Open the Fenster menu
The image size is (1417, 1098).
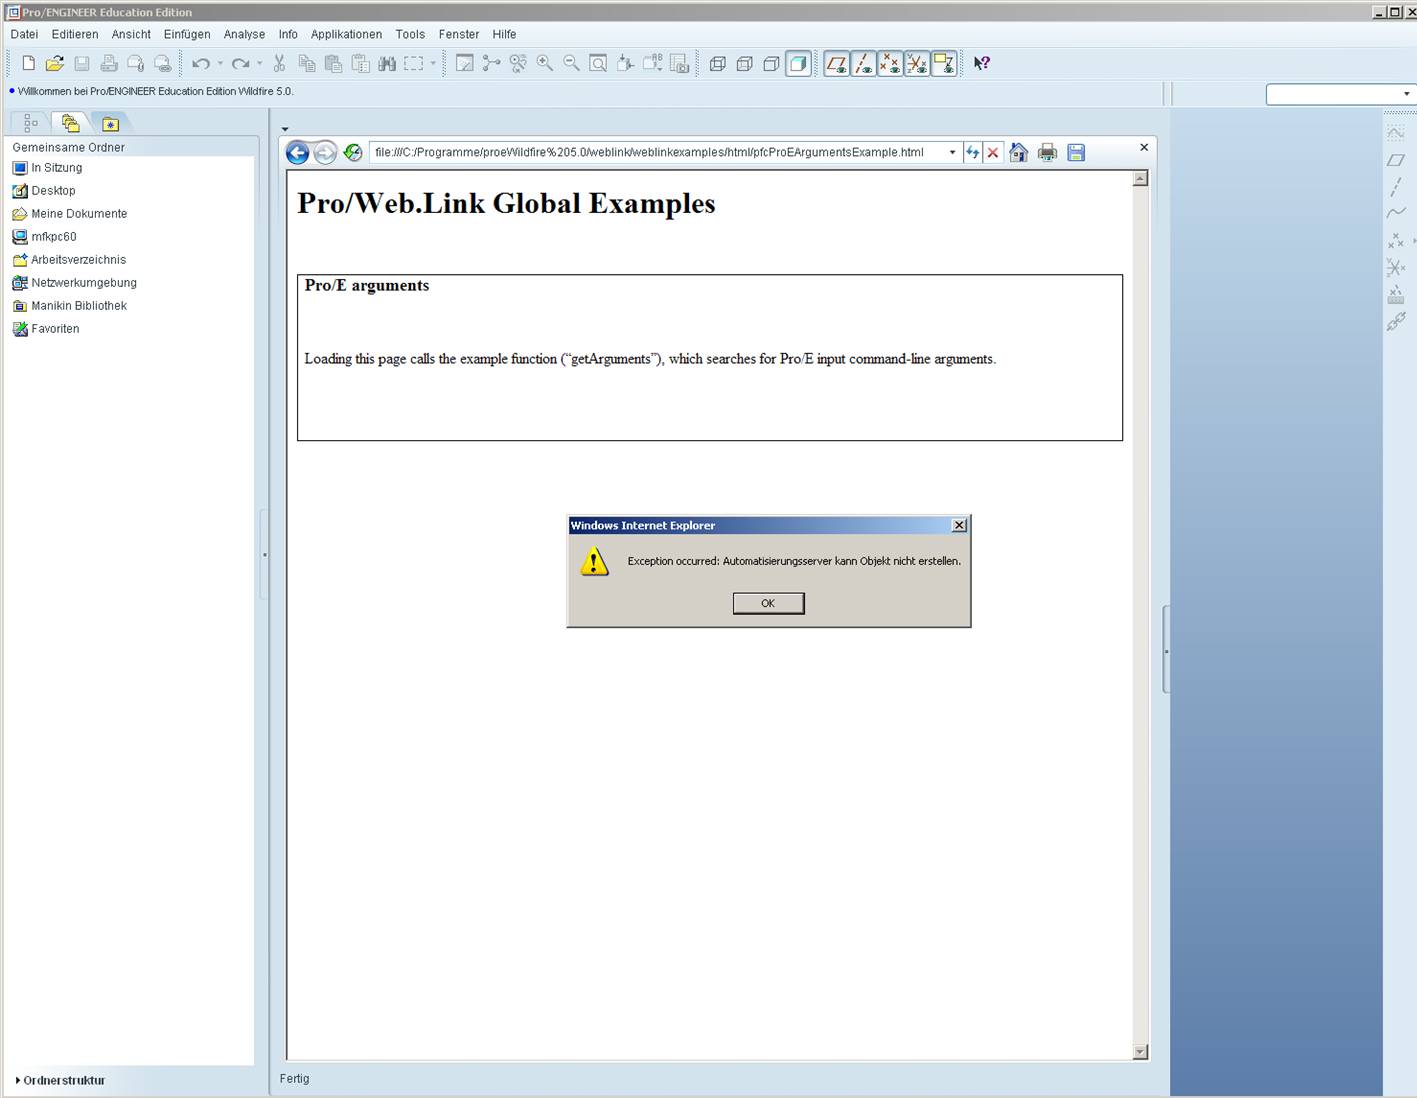tap(459, 34)
